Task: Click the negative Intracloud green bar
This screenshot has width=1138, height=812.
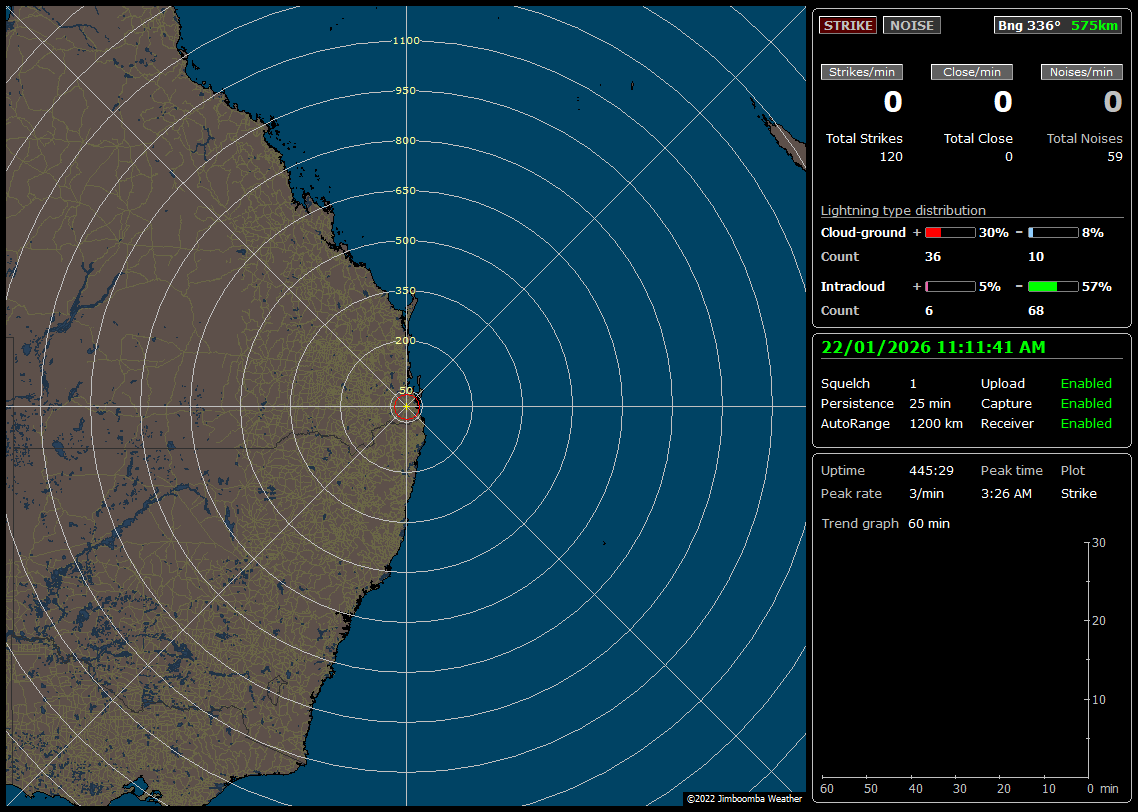Action: tap(1053, 287)
